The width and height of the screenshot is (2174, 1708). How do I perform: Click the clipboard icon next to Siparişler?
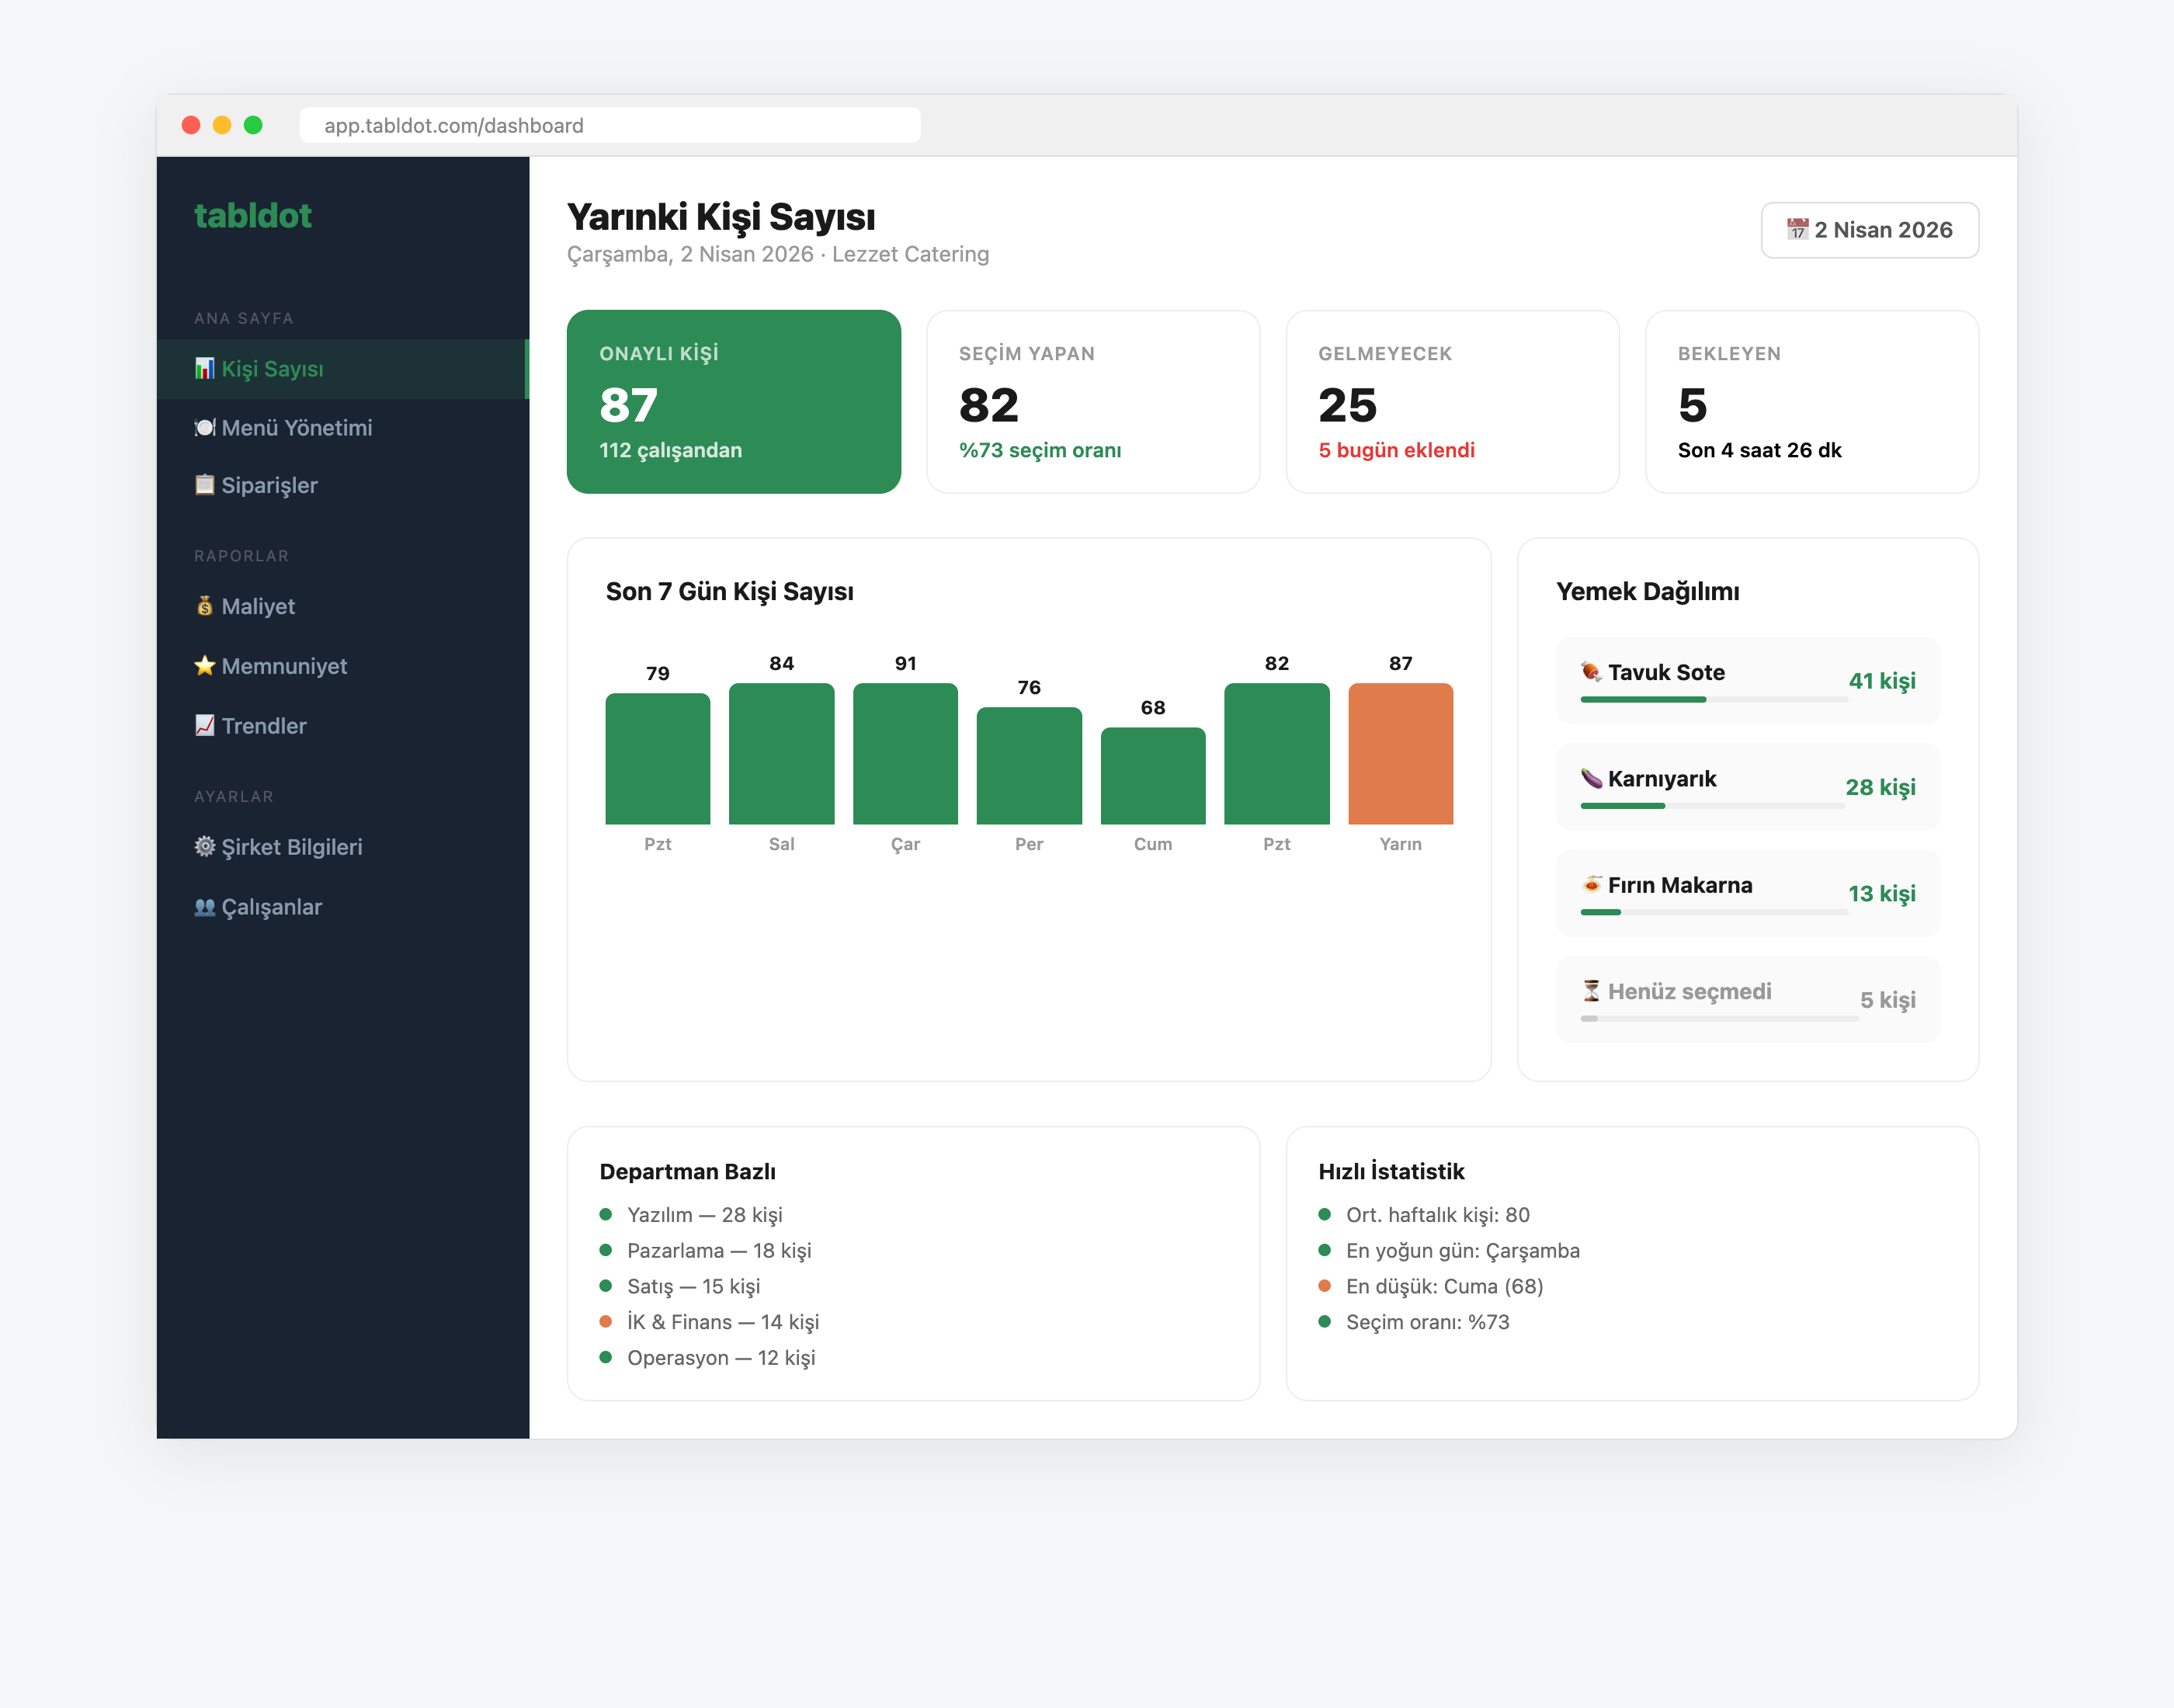205,485
